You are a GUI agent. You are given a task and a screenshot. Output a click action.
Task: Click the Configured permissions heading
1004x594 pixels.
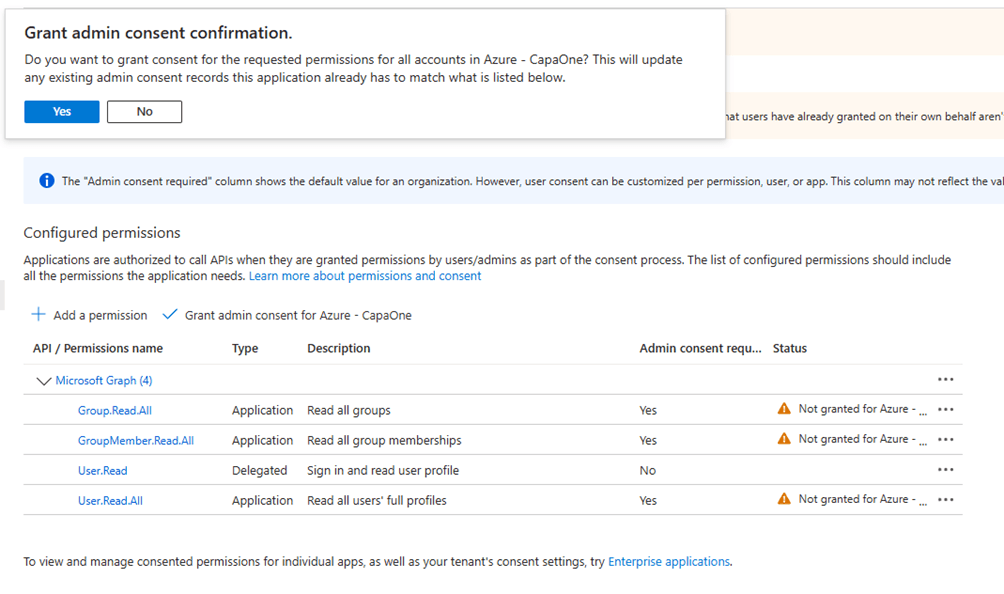[x=102, y=232]
